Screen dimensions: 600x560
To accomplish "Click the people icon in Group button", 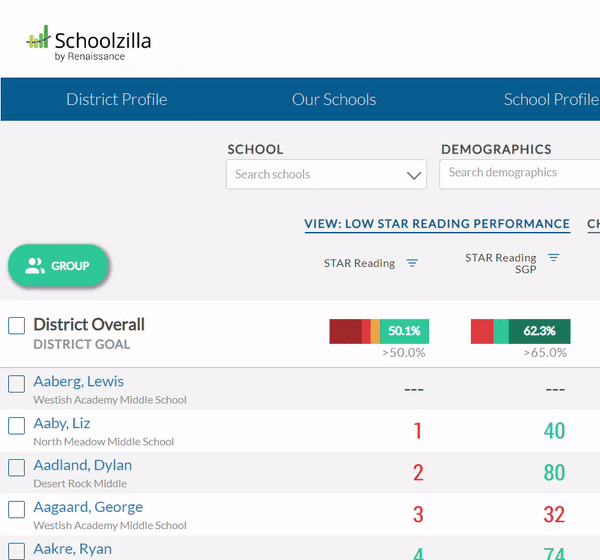I will pyautogui.click(x=35, y=266).
